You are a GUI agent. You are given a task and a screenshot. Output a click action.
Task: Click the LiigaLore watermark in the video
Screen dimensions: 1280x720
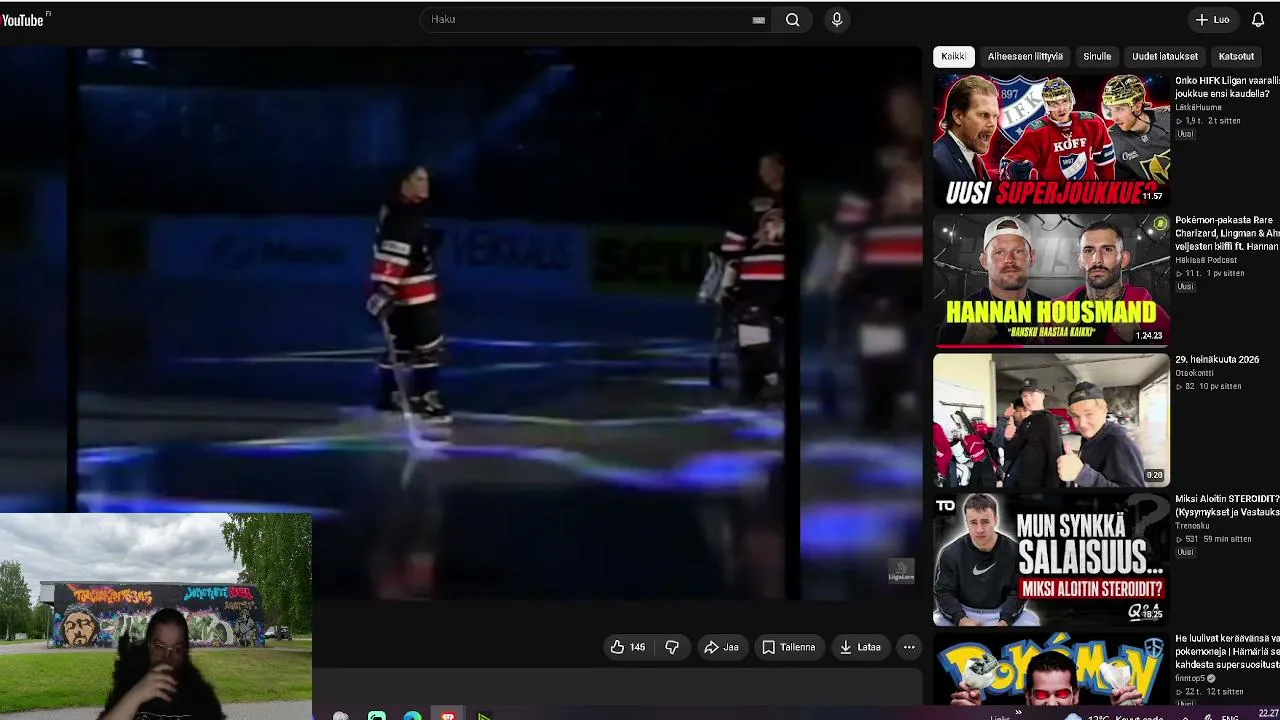tap(901, 571)
